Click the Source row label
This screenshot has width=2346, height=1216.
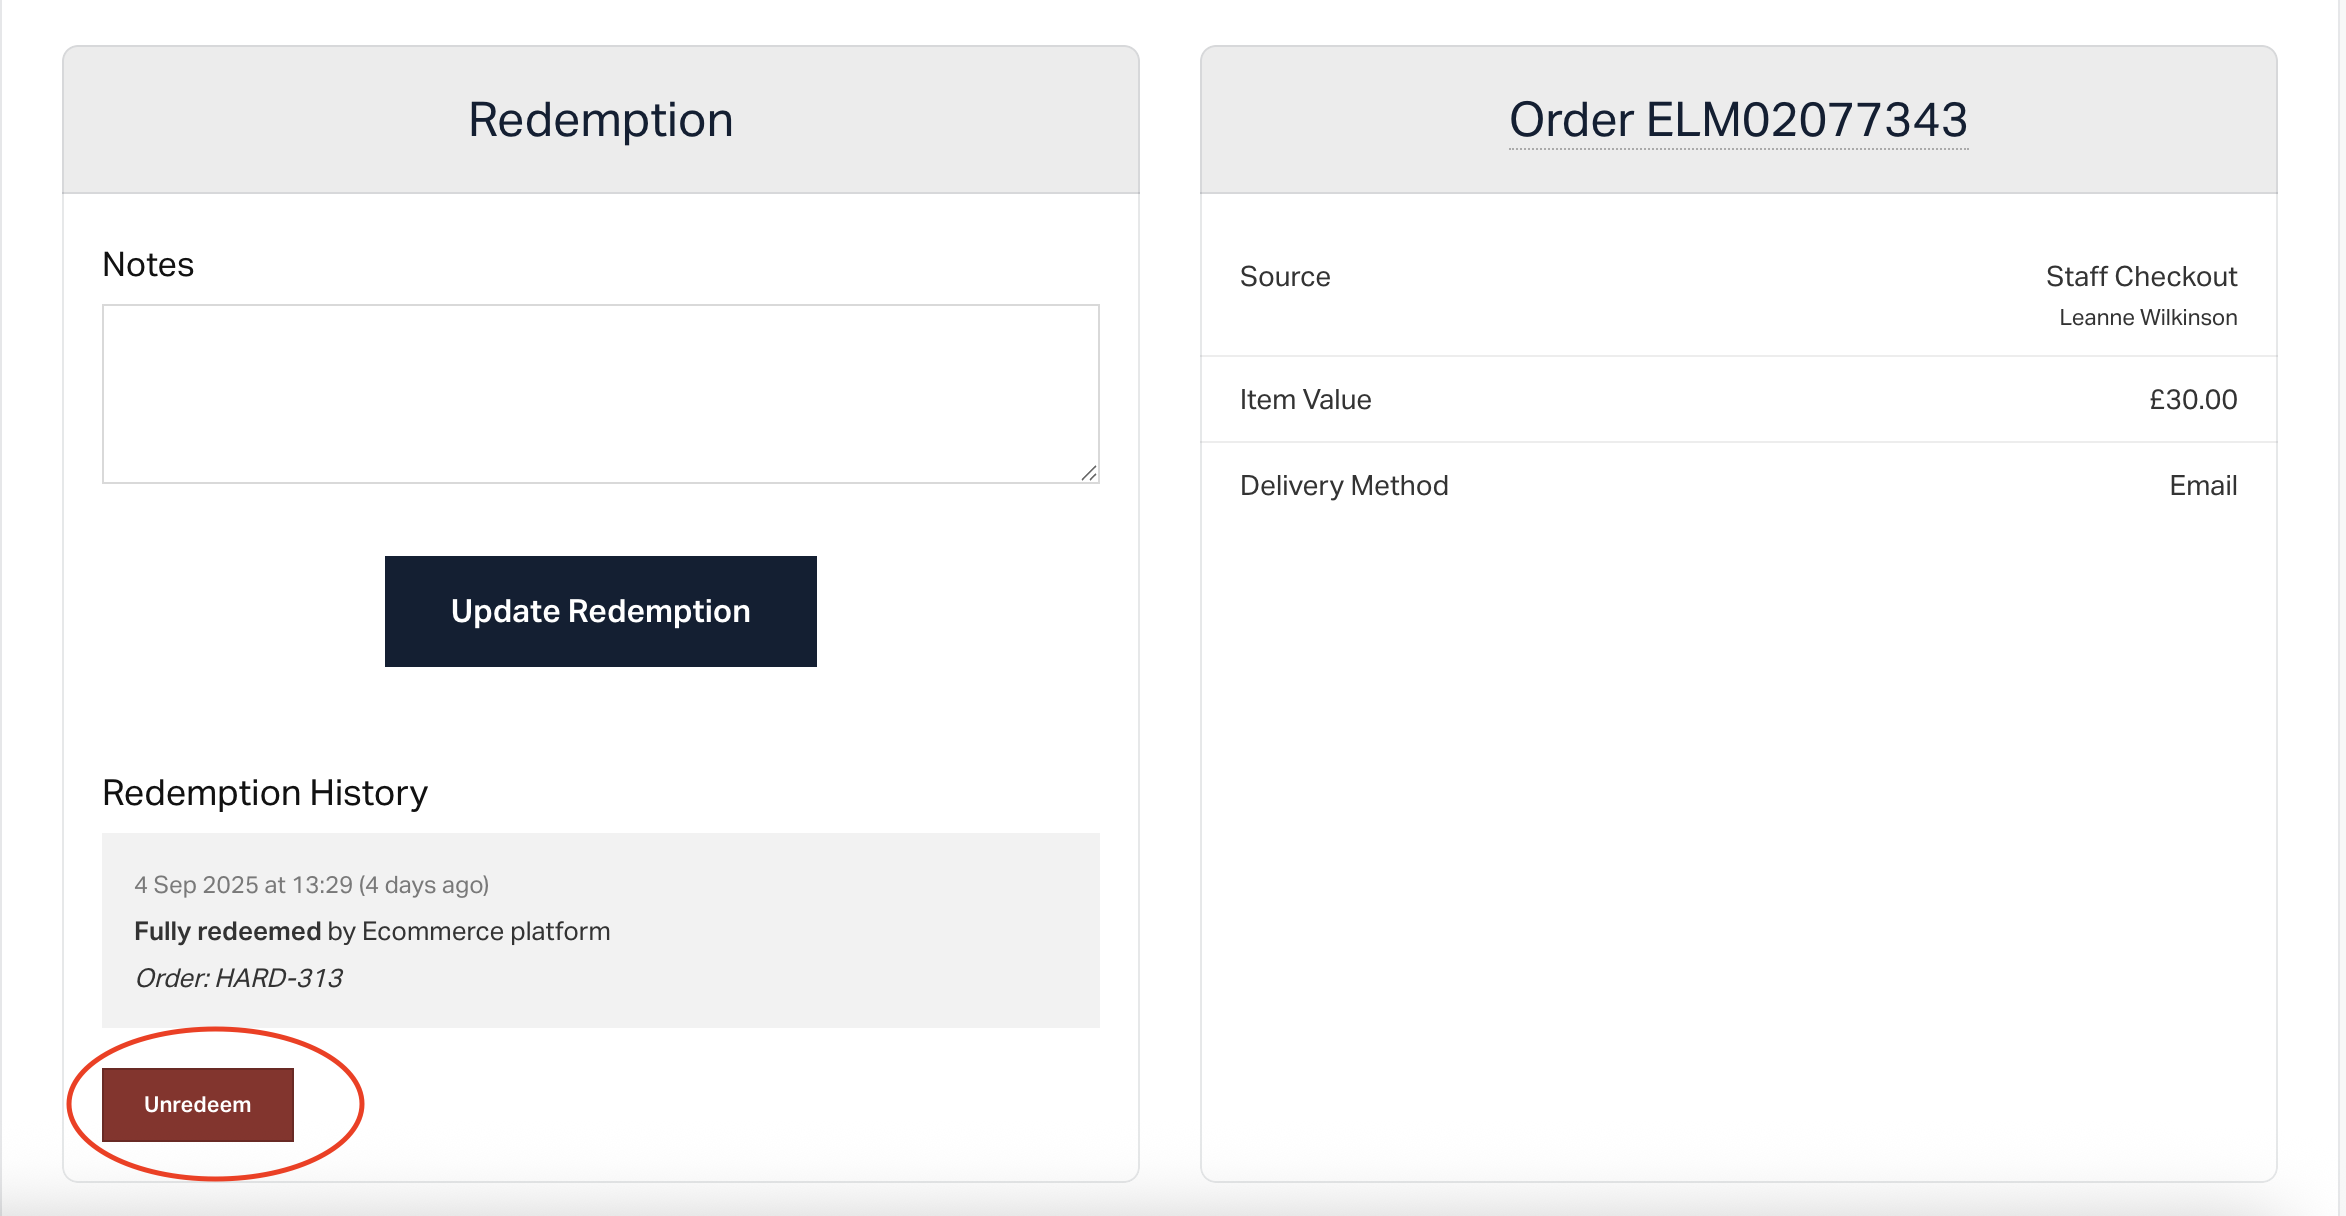(1285, 277)
